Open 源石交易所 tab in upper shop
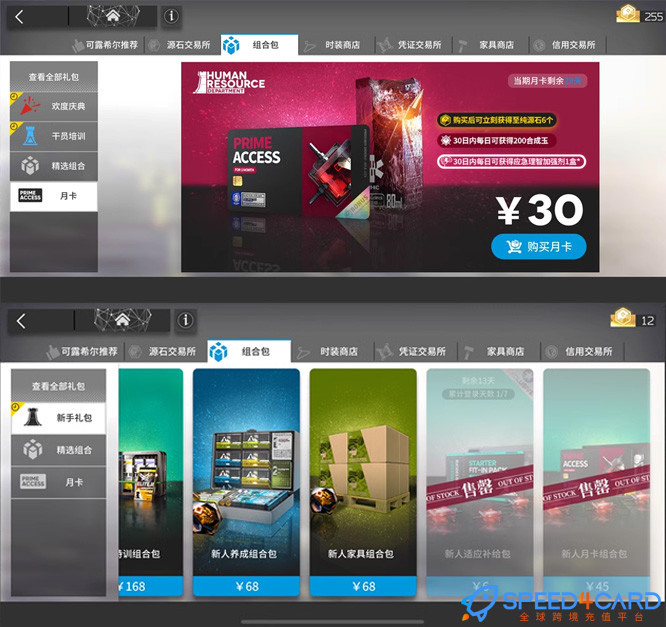The height and width of the screenshot is (627, 666). point(183,45)
